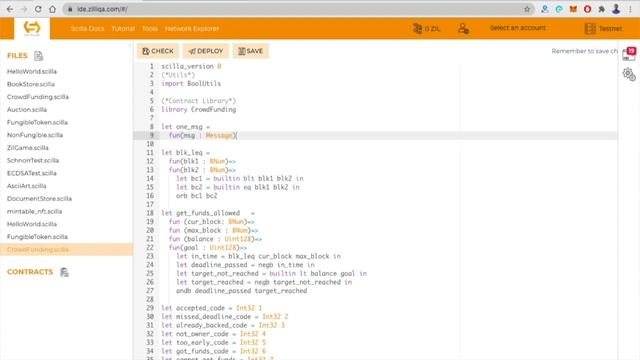Click the CONTRACTS heading

(x=30, y=272)
